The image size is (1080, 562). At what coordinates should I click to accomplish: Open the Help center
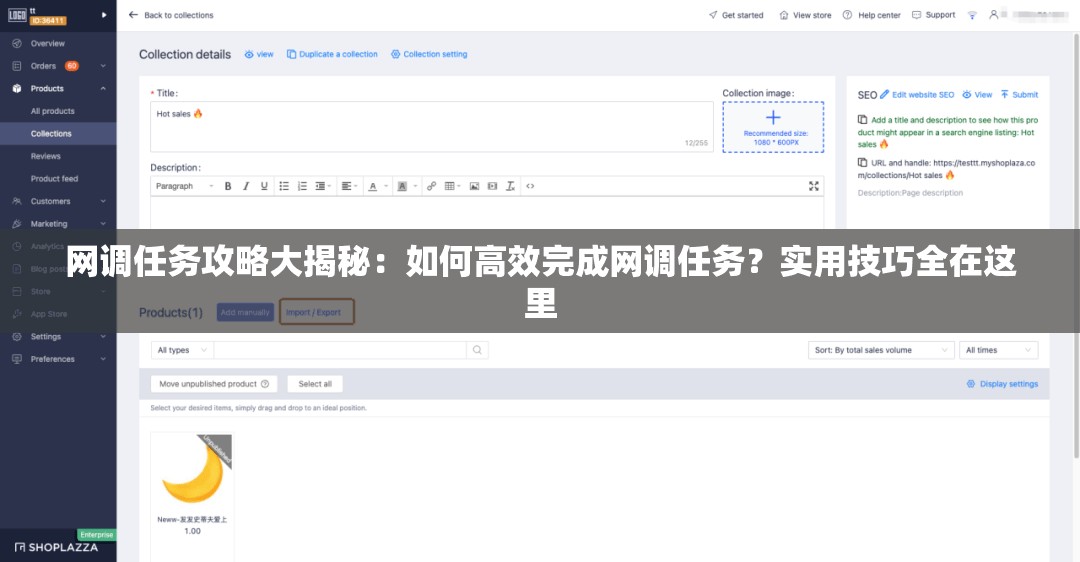click(871, 15)
